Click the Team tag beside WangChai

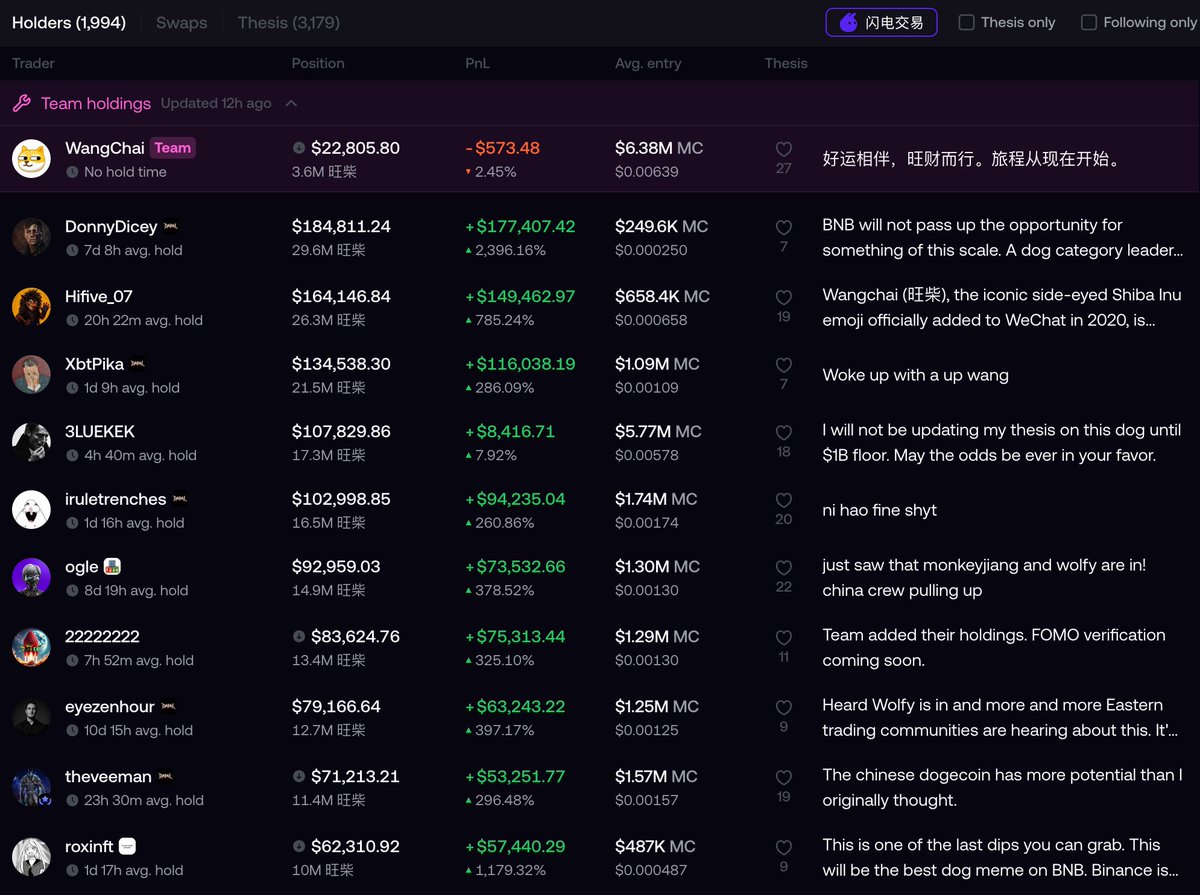click(173, 148)
